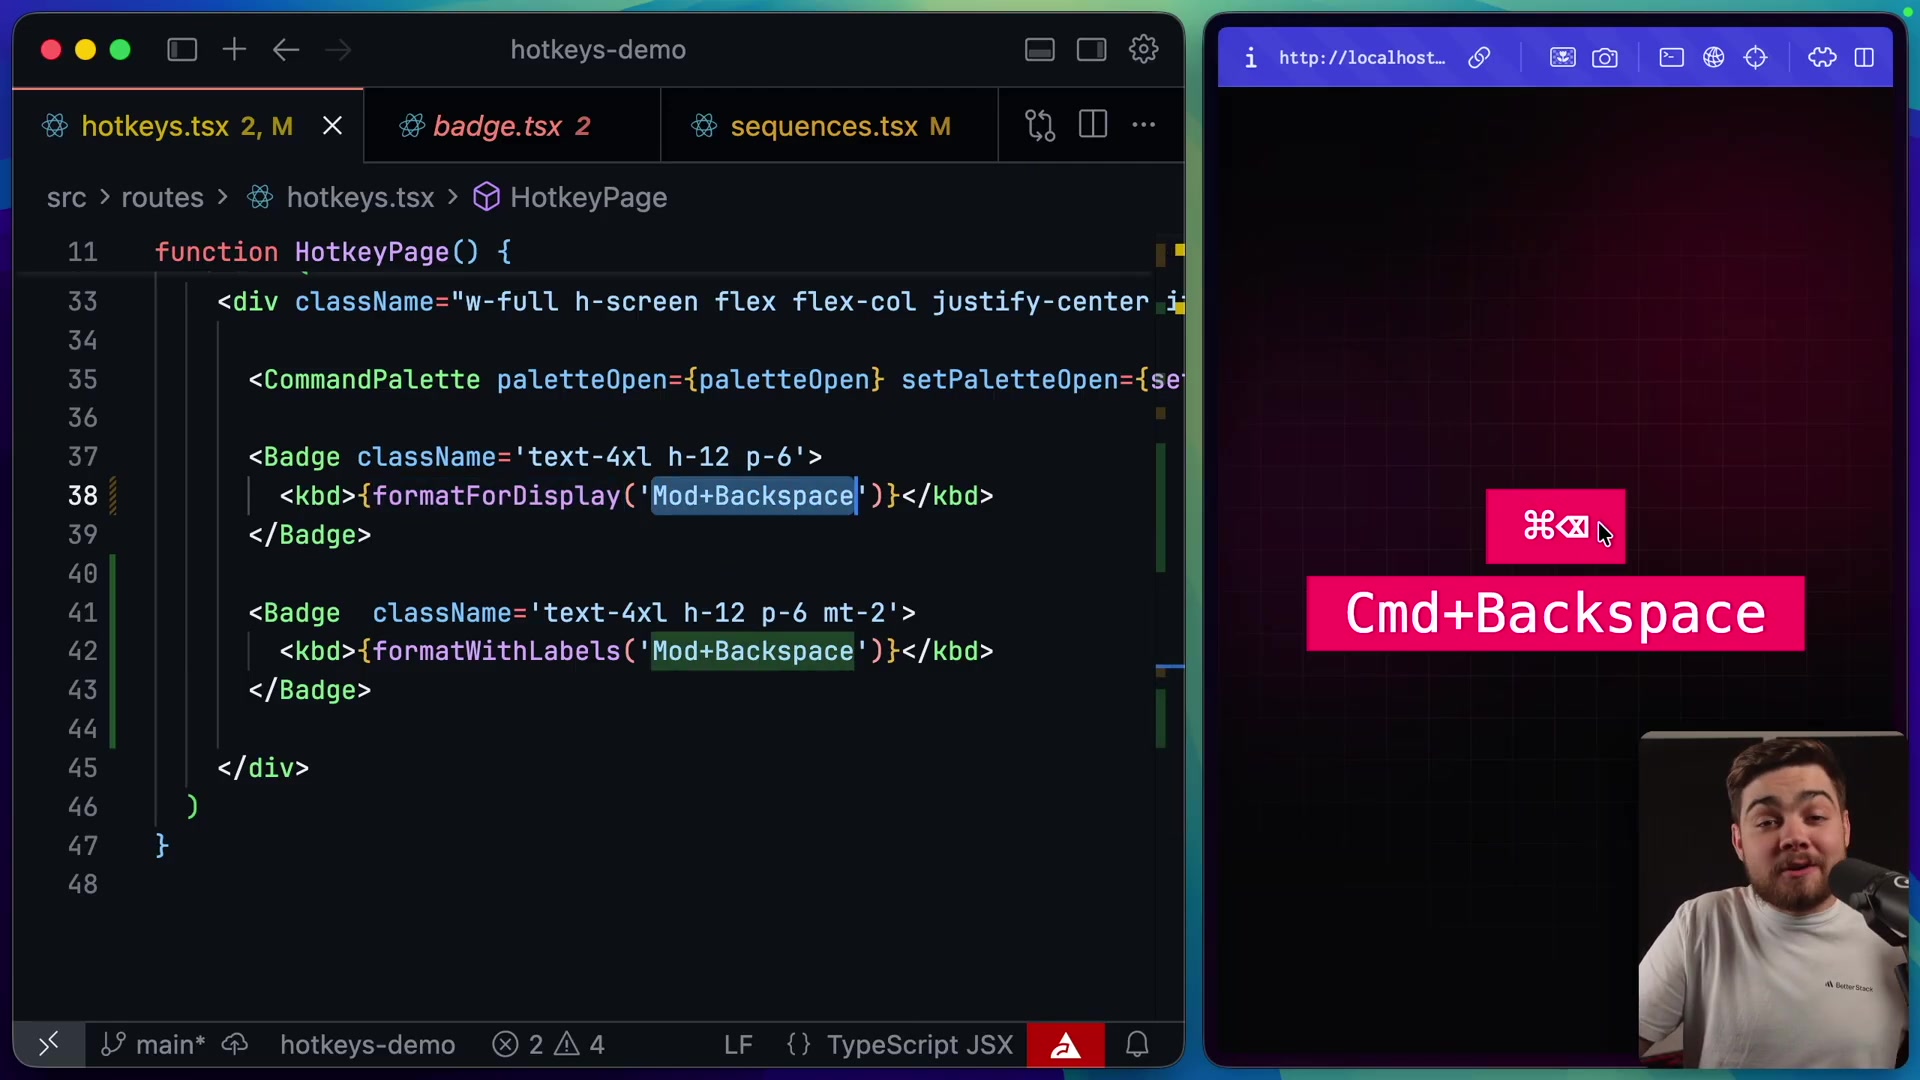The height and width of the screenshot is (1080, 1920).
Task: Click hotkeys-demo in the status bar
Action: [x=367, y=1045]
